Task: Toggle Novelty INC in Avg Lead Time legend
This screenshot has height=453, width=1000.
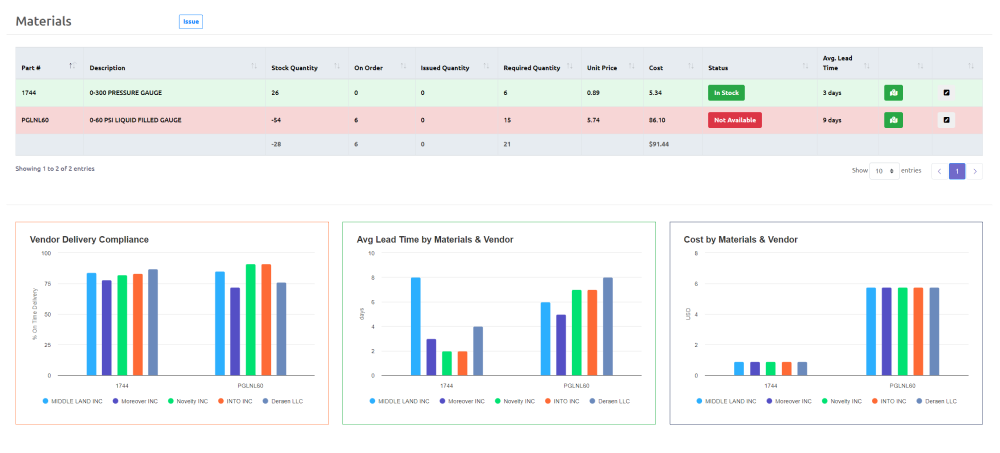Action: 515,401
